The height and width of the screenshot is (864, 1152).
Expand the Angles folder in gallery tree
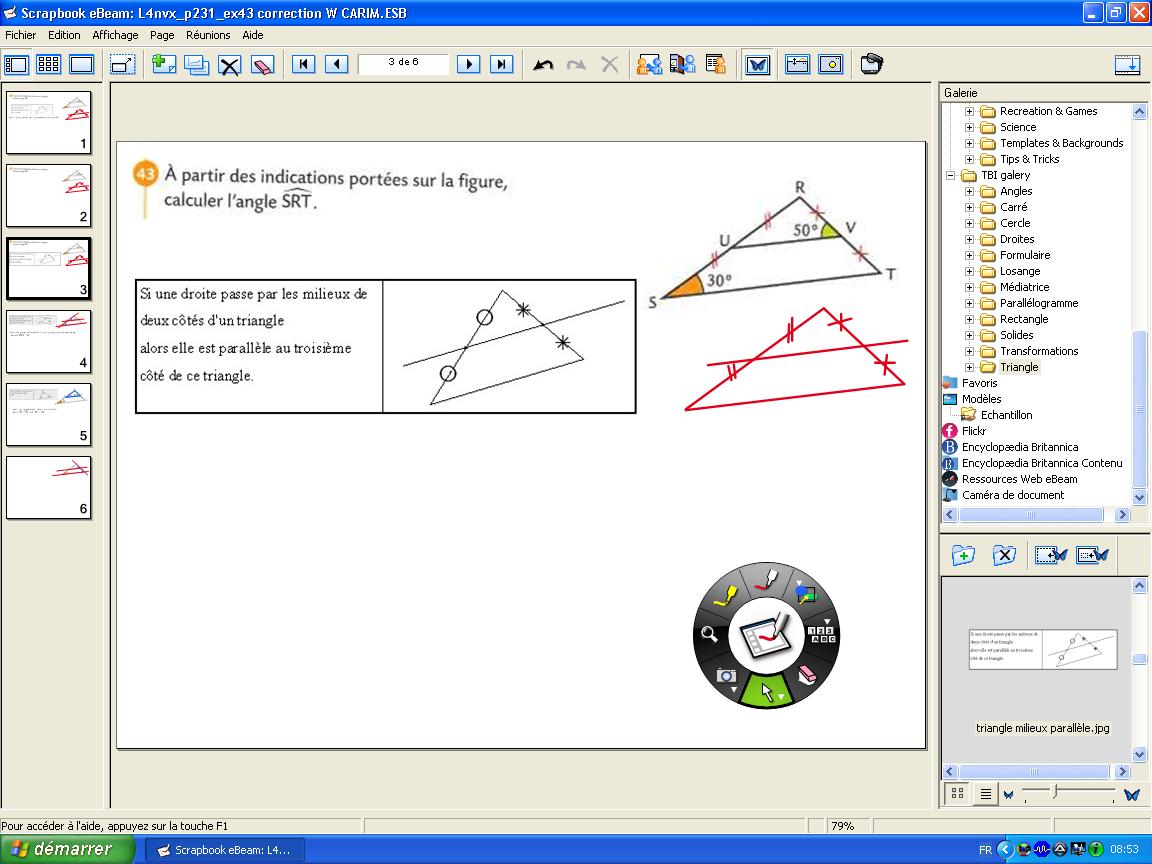[969, 191]
